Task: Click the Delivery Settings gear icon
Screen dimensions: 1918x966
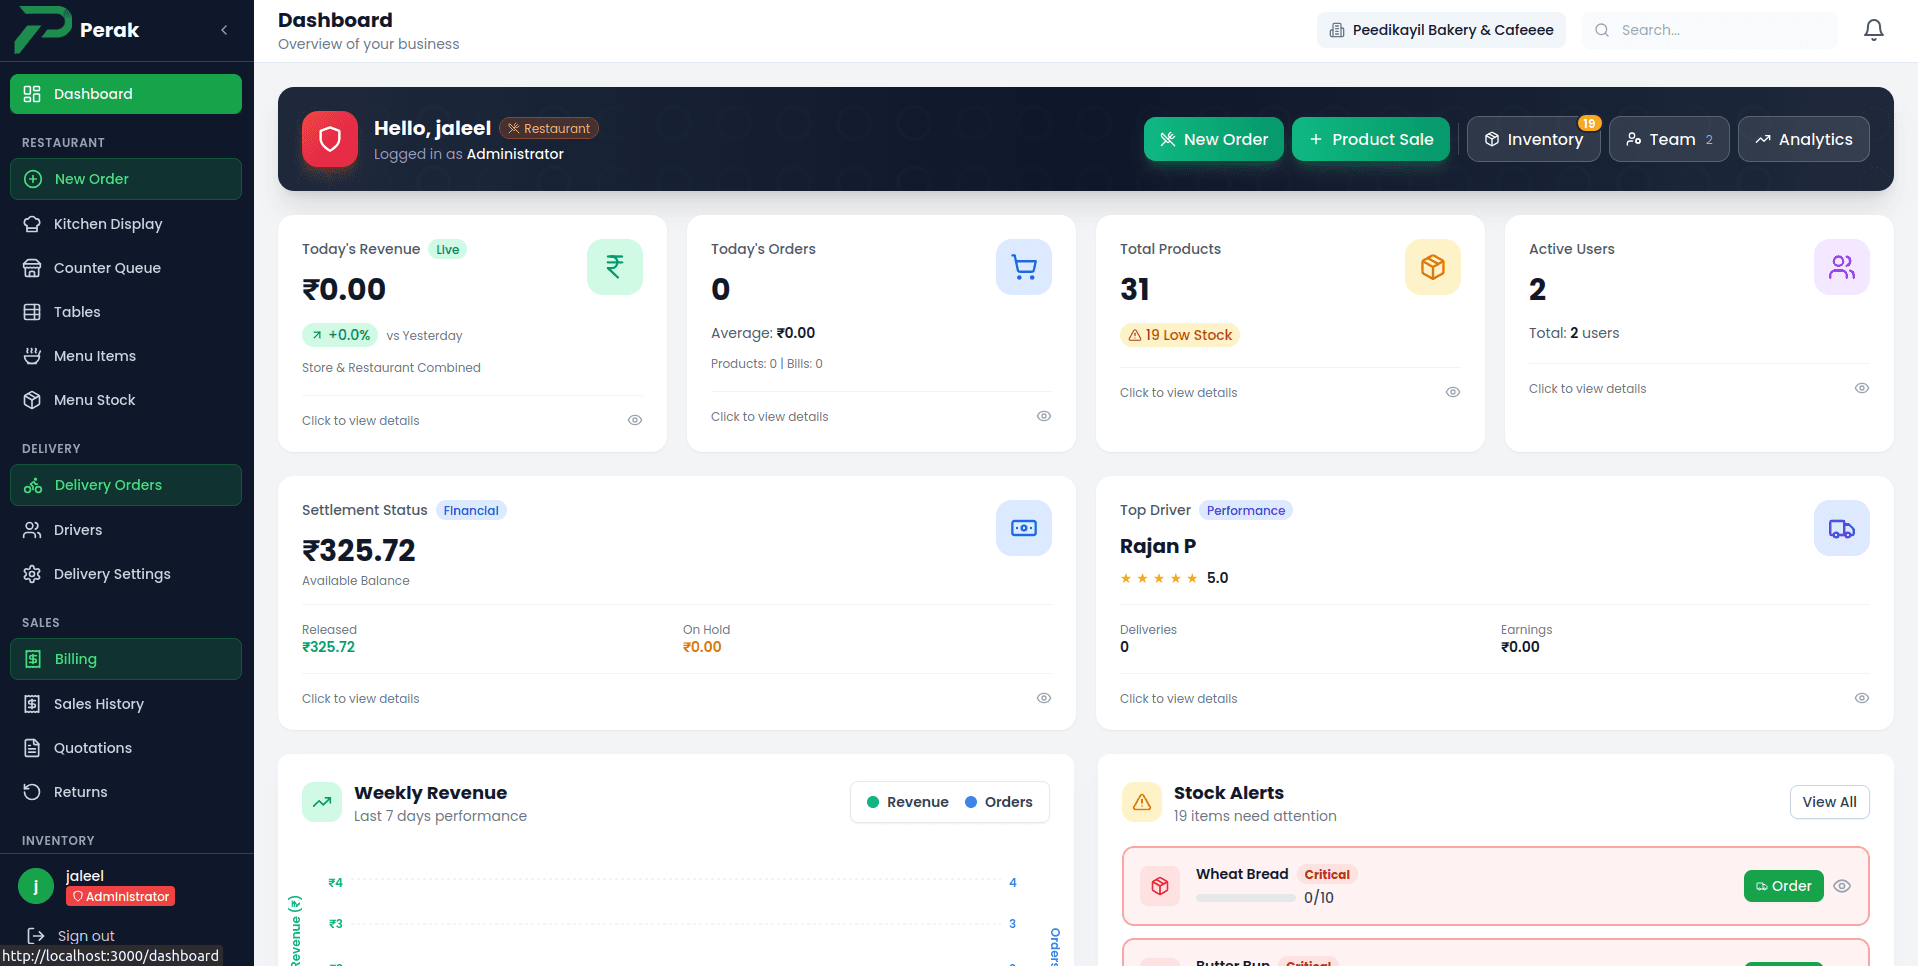Action: coord(32,574)
